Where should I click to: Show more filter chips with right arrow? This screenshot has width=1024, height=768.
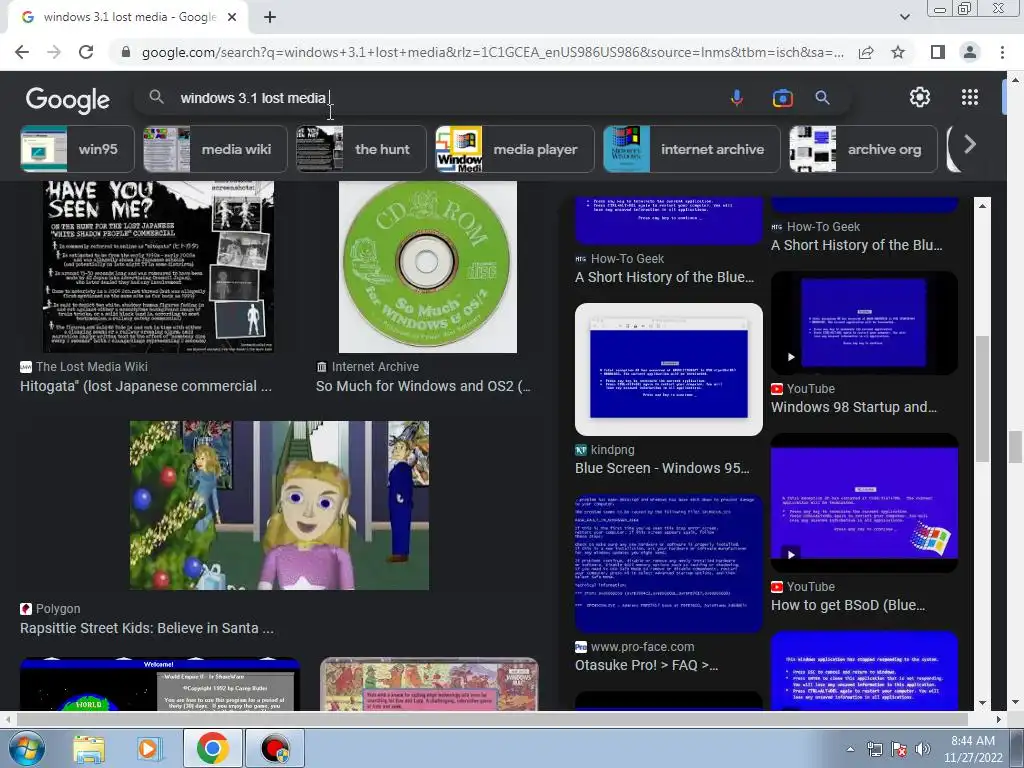click(x=970, y=144)
